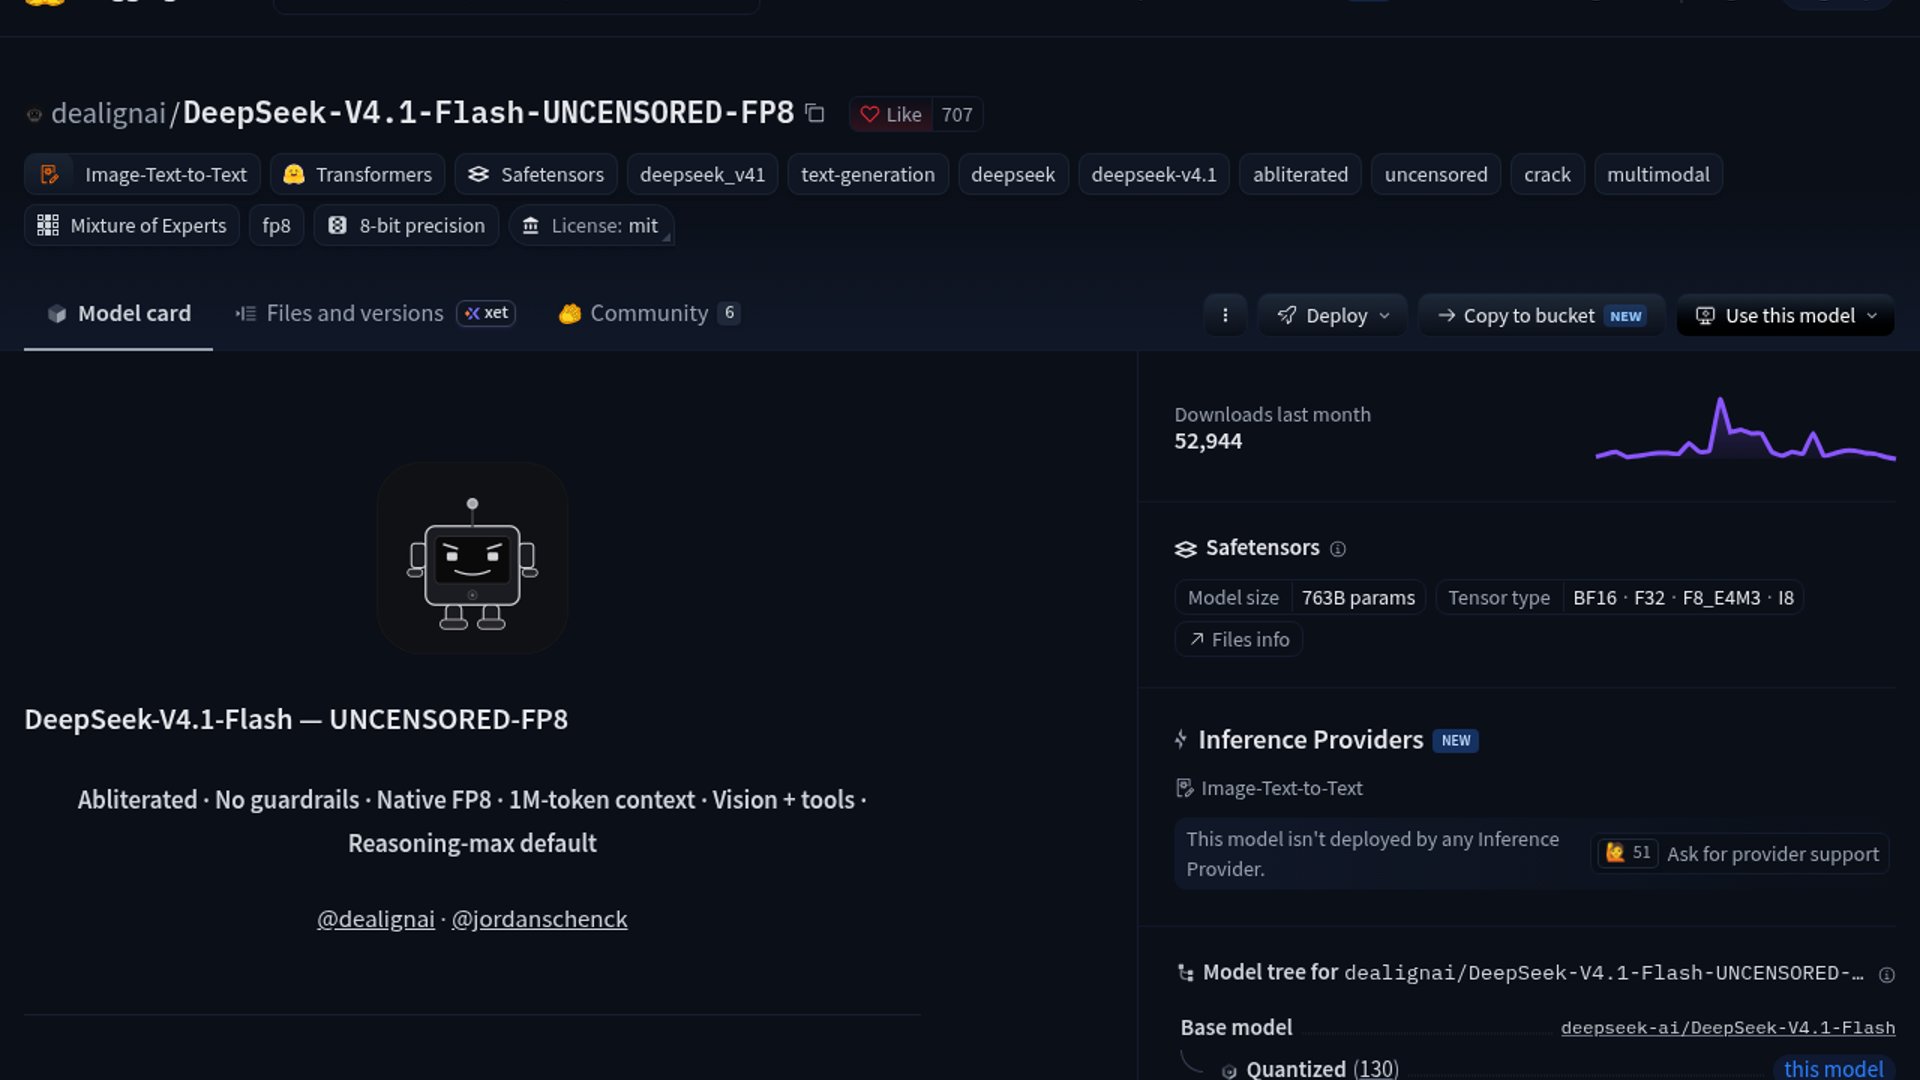Click the 8-bit precision tag
This screenshot has height=1080, width=1920.
[x=406, y=225]
